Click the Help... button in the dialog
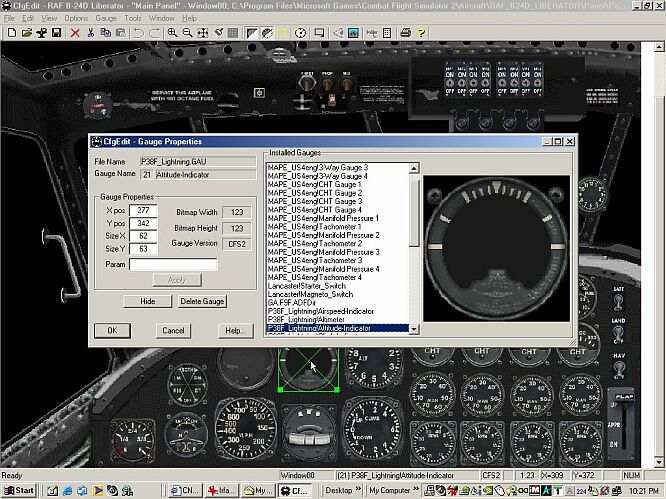Viewport: 666px width, 499px height. click(236, 330)
